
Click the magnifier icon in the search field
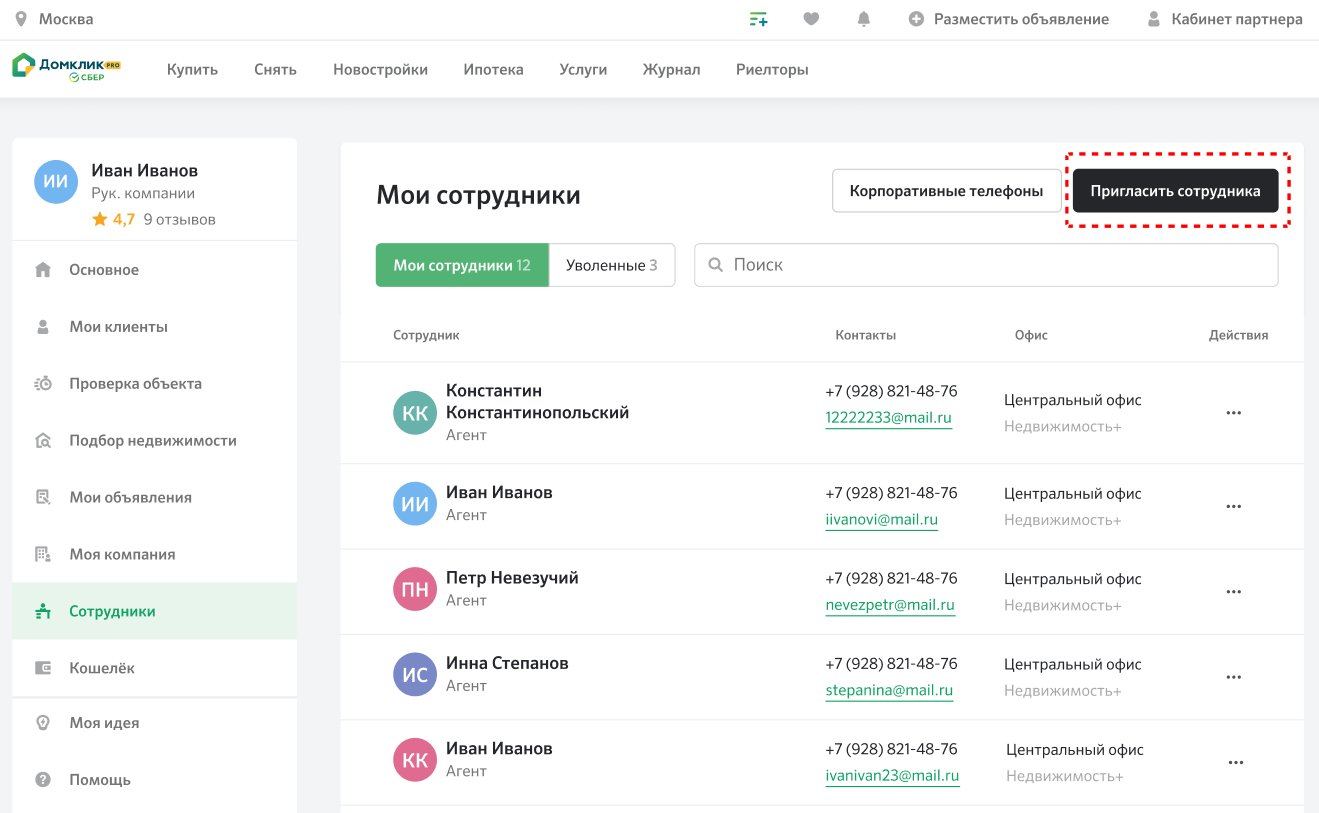716,265
